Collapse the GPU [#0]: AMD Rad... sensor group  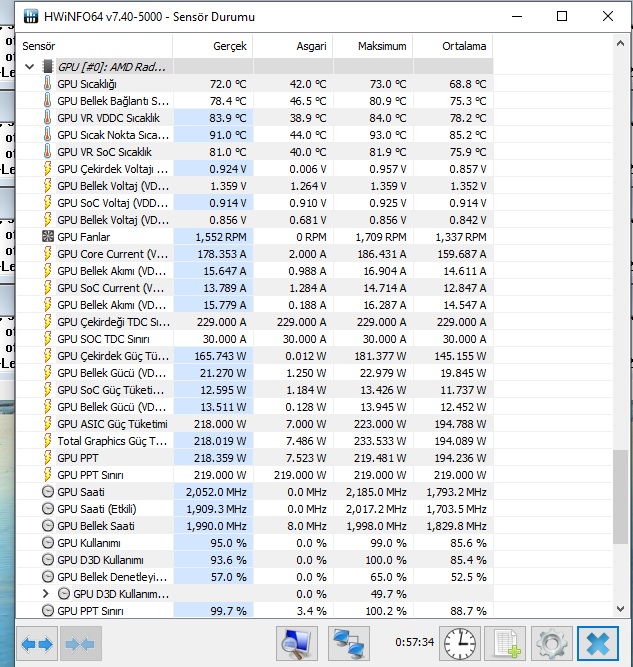[29, 67]
